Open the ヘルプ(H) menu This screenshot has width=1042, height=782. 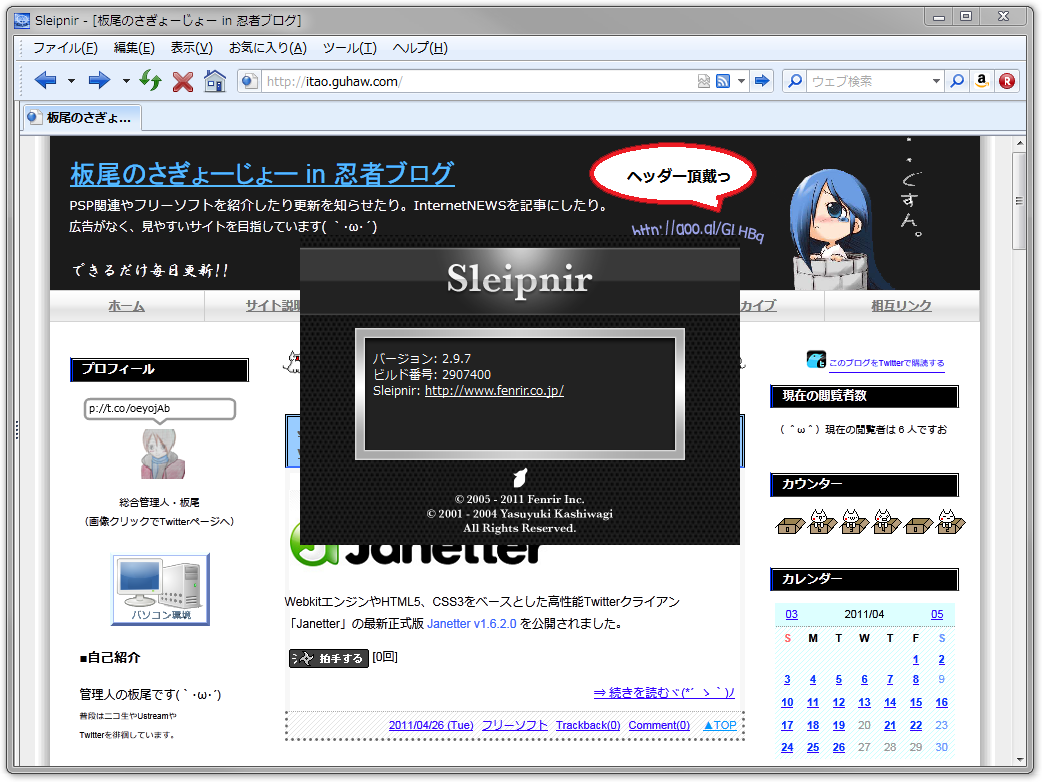[420, 48]
